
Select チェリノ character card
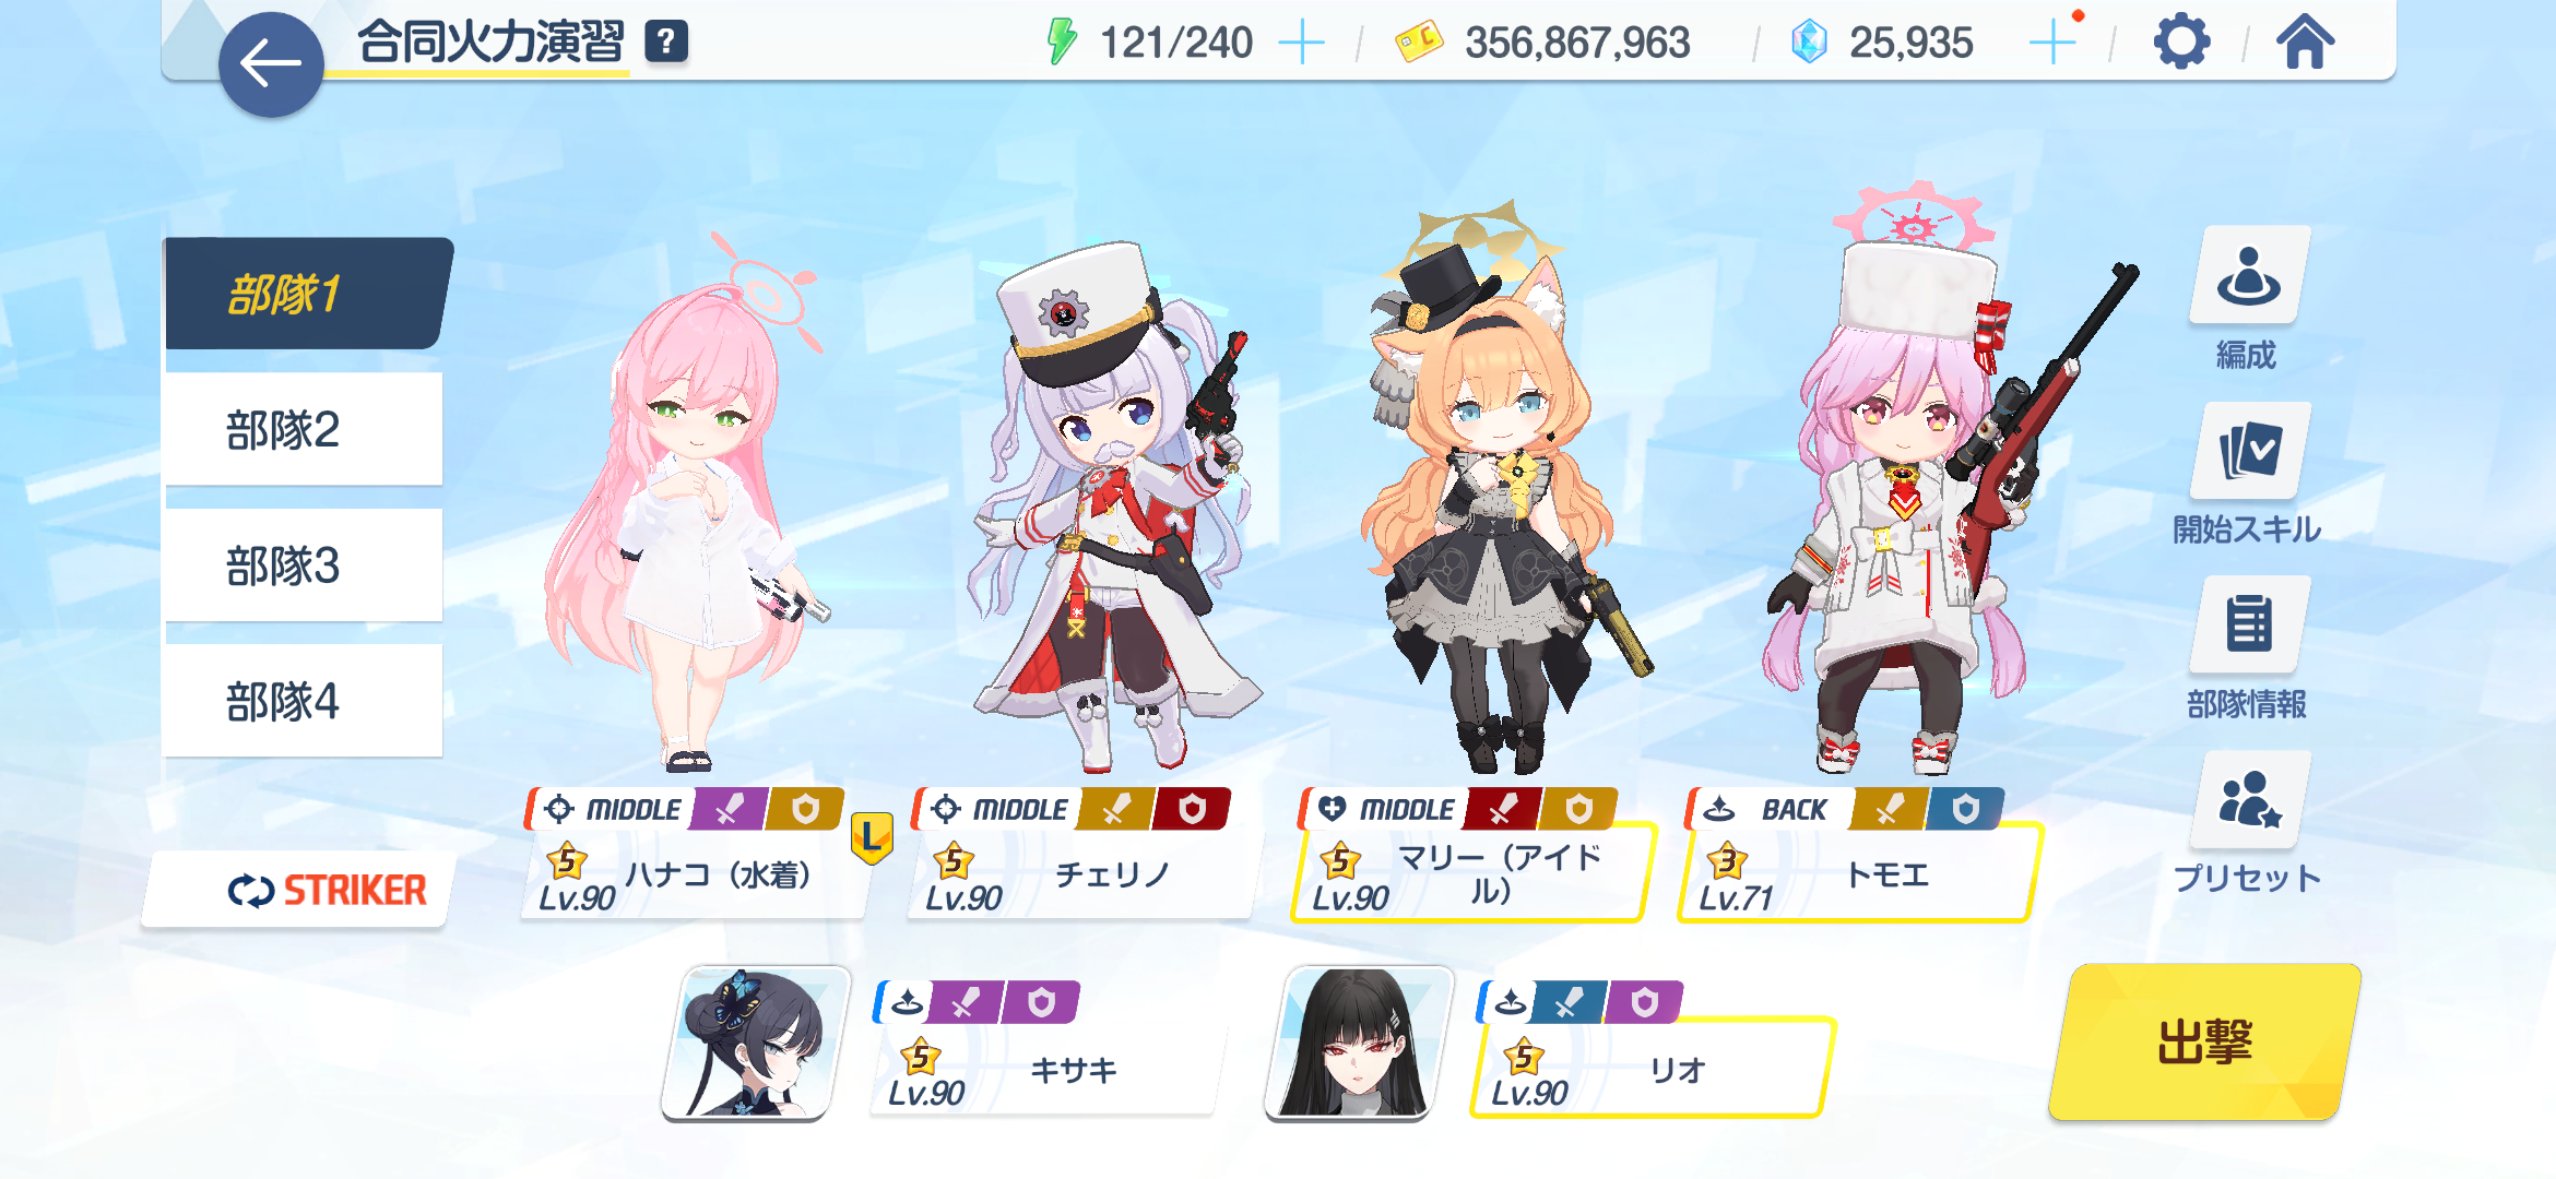point(1082,852)
